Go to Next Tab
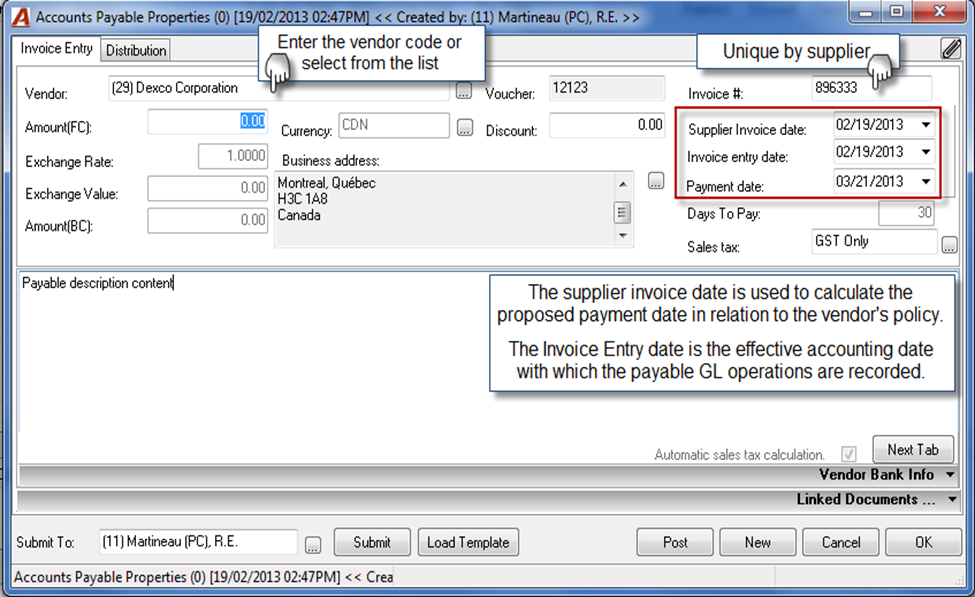The width and height of the screenshot is (975, 597). pyautogui.click(x=913, y=449)
